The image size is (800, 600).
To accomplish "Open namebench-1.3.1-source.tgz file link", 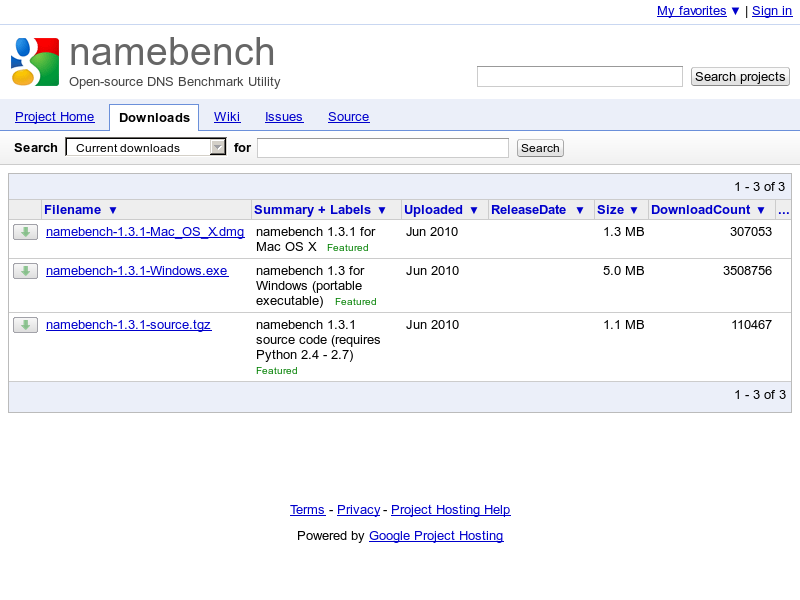I will (129, 324).
